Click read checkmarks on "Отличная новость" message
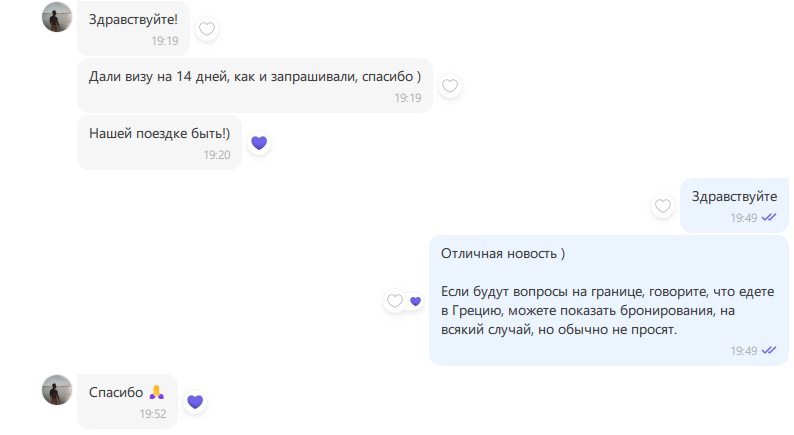 tap(769, 350)
